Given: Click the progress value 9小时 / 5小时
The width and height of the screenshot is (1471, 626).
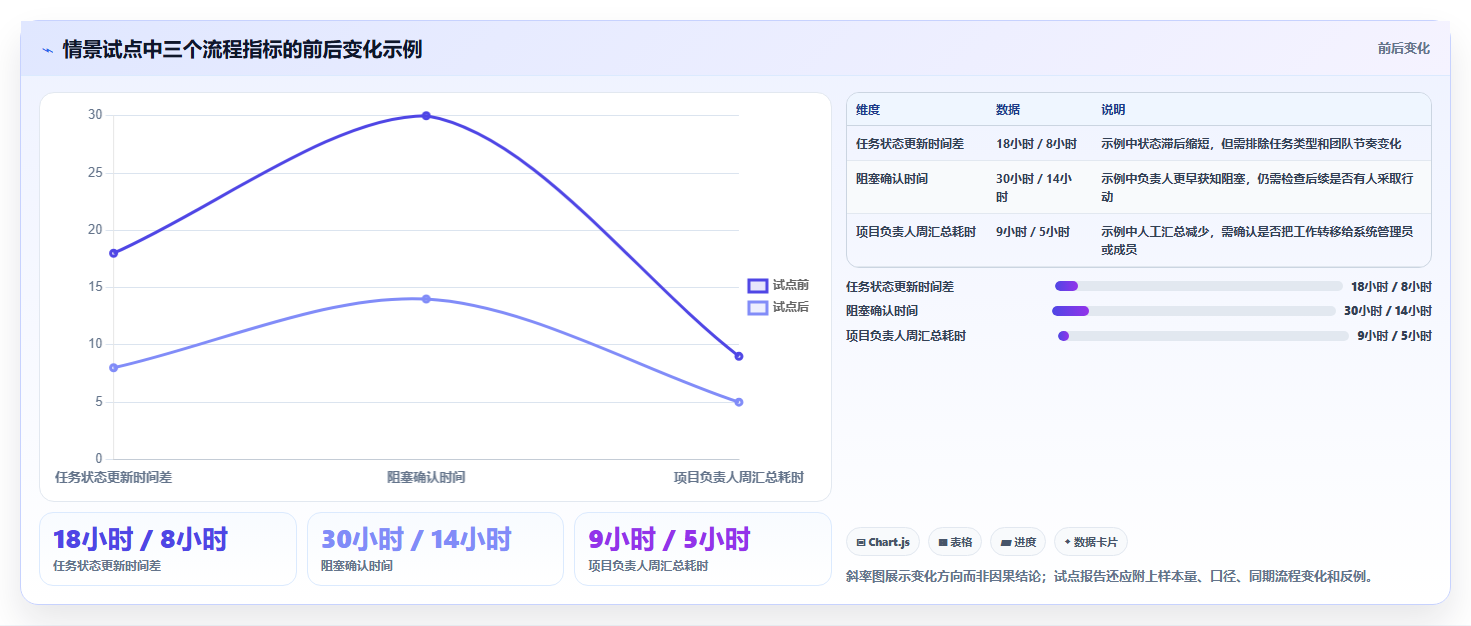Looking at the screenshot, I should (x=1394, y=336).
